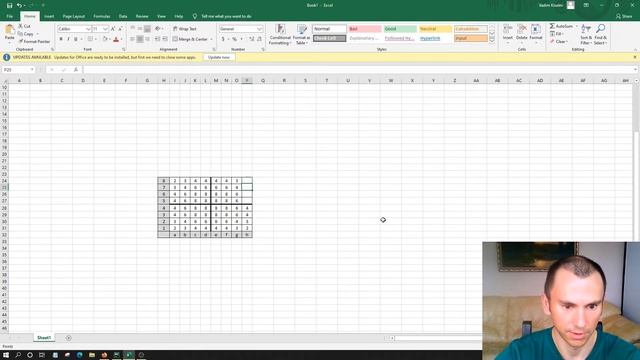640x360 pixels.
Task: Toggle bold formatting
Action: [x=61, y=39]
